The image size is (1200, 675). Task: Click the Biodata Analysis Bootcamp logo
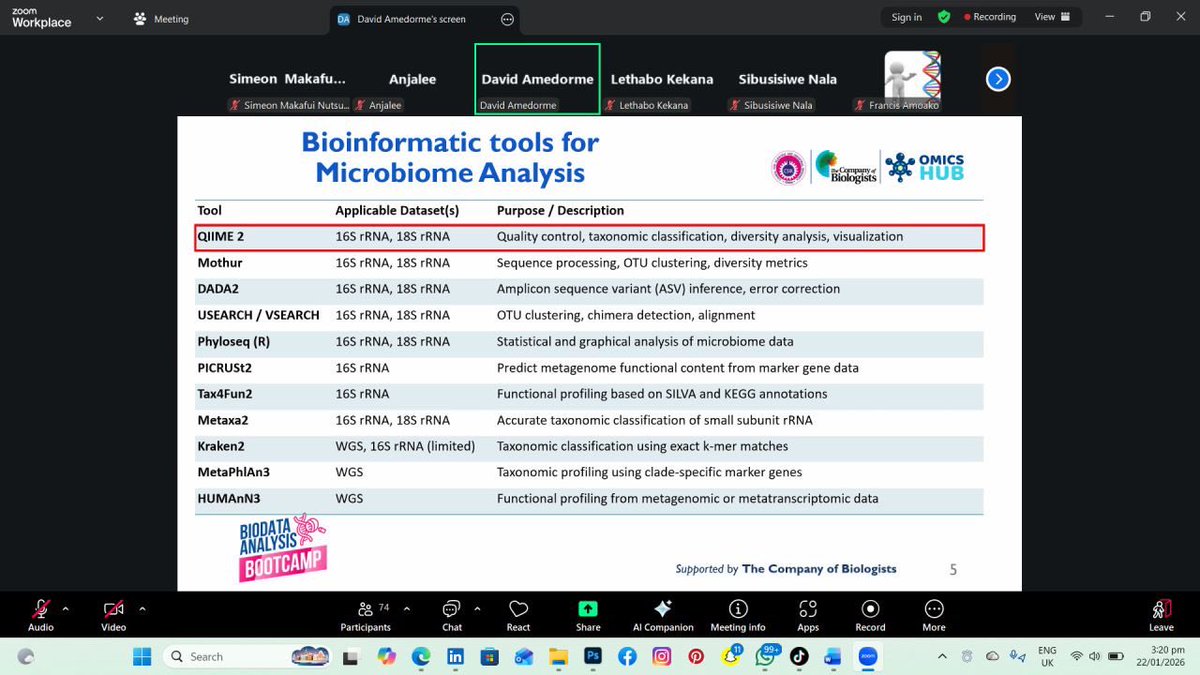(x=282, y=549)
